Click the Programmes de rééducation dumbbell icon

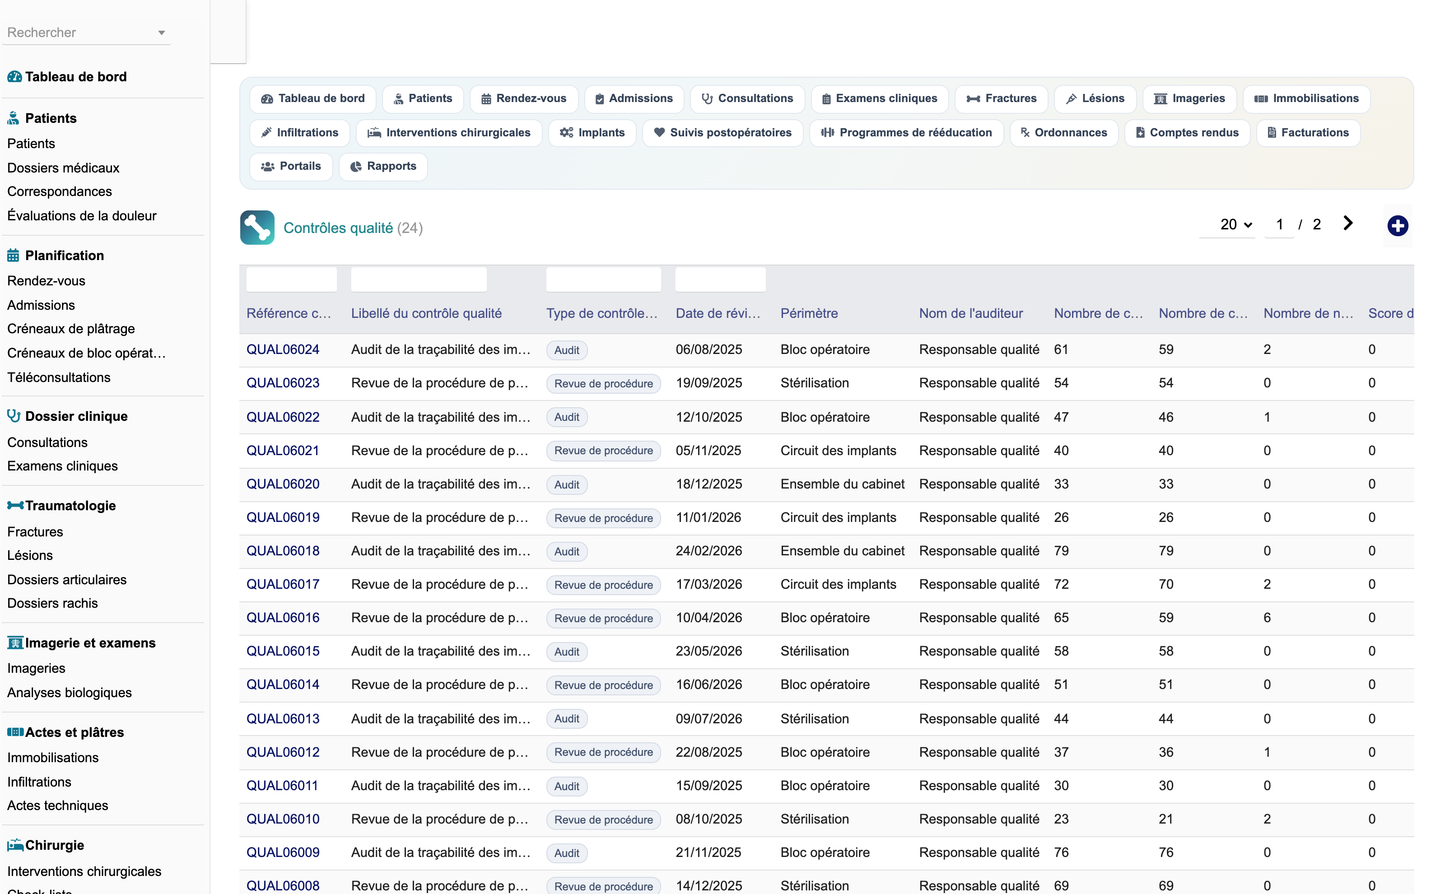pos(828,133)
